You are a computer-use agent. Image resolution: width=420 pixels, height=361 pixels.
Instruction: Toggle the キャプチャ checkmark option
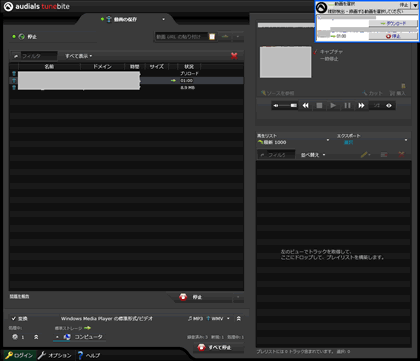pyautogui.click(x=315, y=52)
